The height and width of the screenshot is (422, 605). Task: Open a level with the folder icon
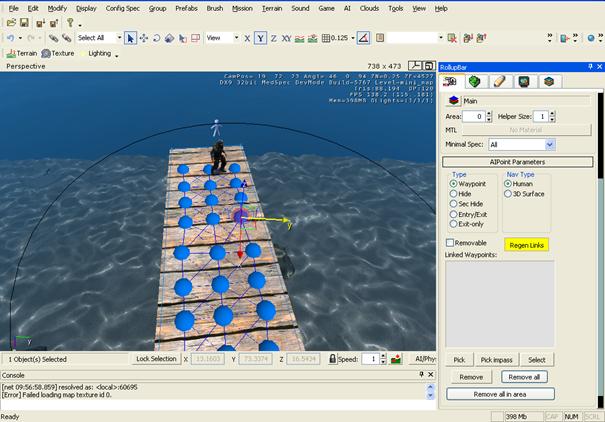click(11, 23)
